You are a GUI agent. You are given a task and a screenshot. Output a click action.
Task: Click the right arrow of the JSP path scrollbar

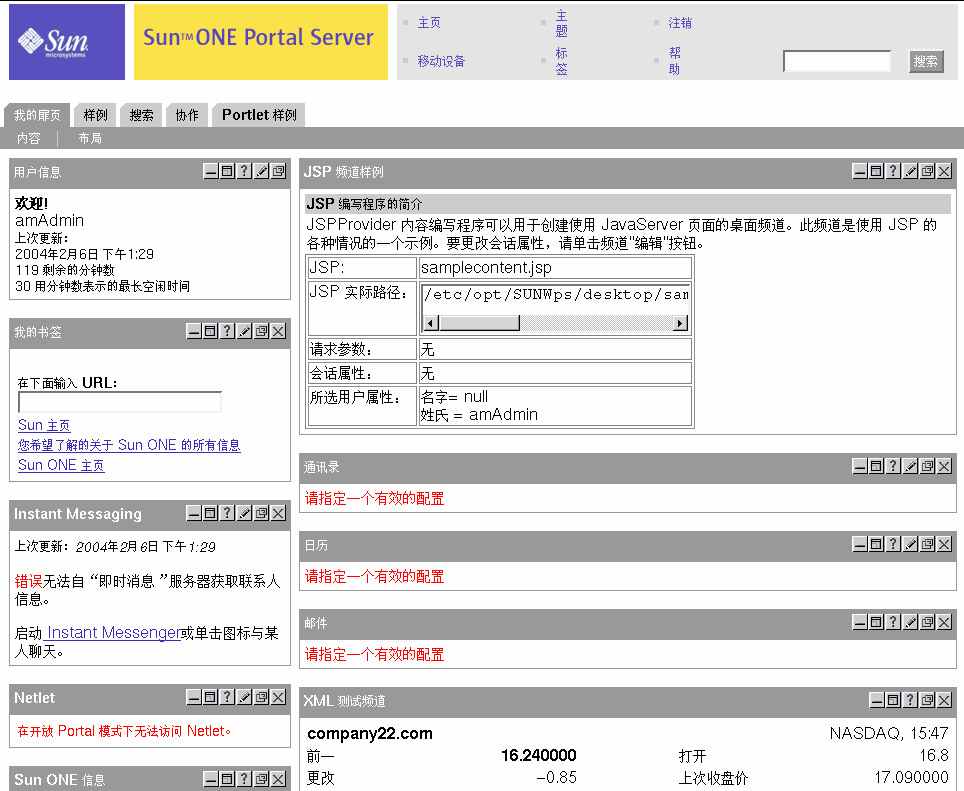tap(680, 323)
